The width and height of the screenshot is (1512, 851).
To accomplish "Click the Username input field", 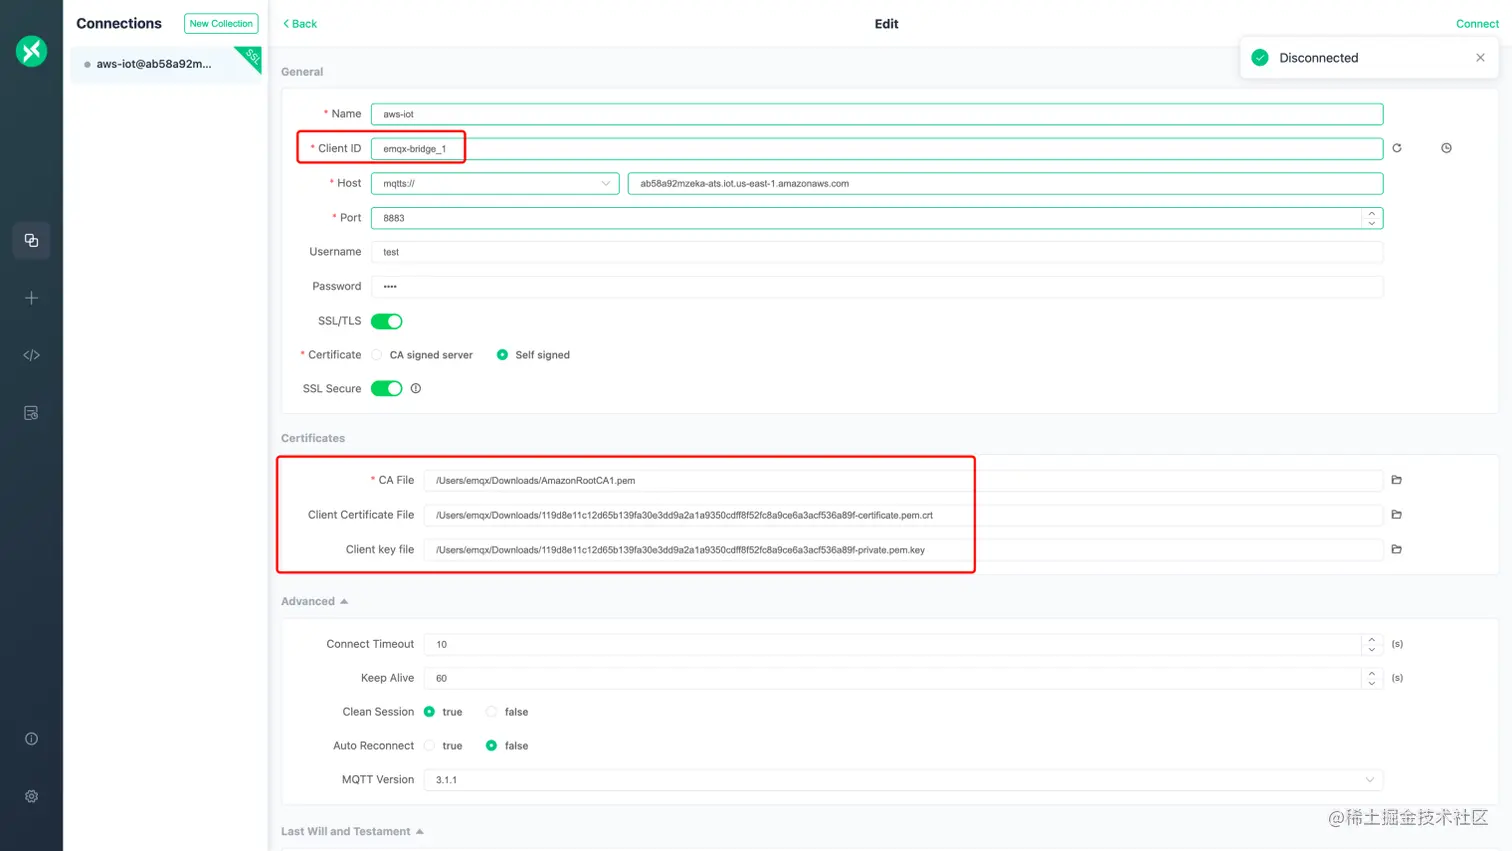I will click(x=877, y=252).
